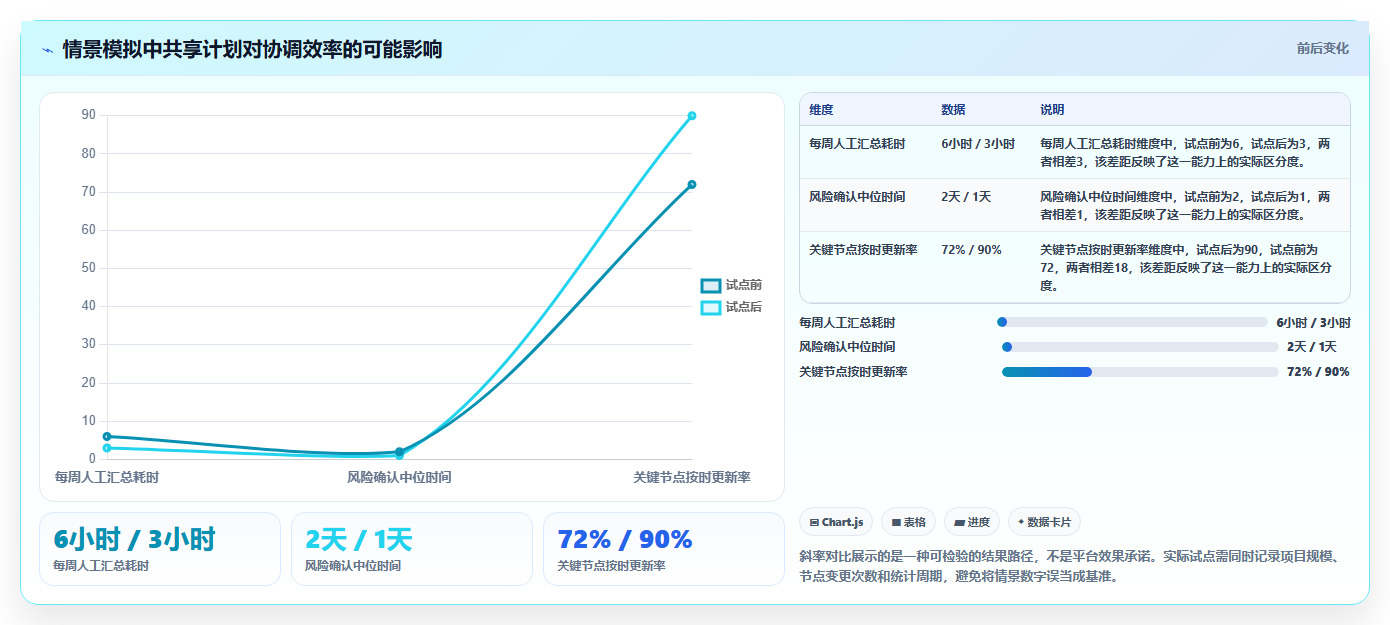
Task: Click y-axis value 90
Action: [x=89, y=115]
